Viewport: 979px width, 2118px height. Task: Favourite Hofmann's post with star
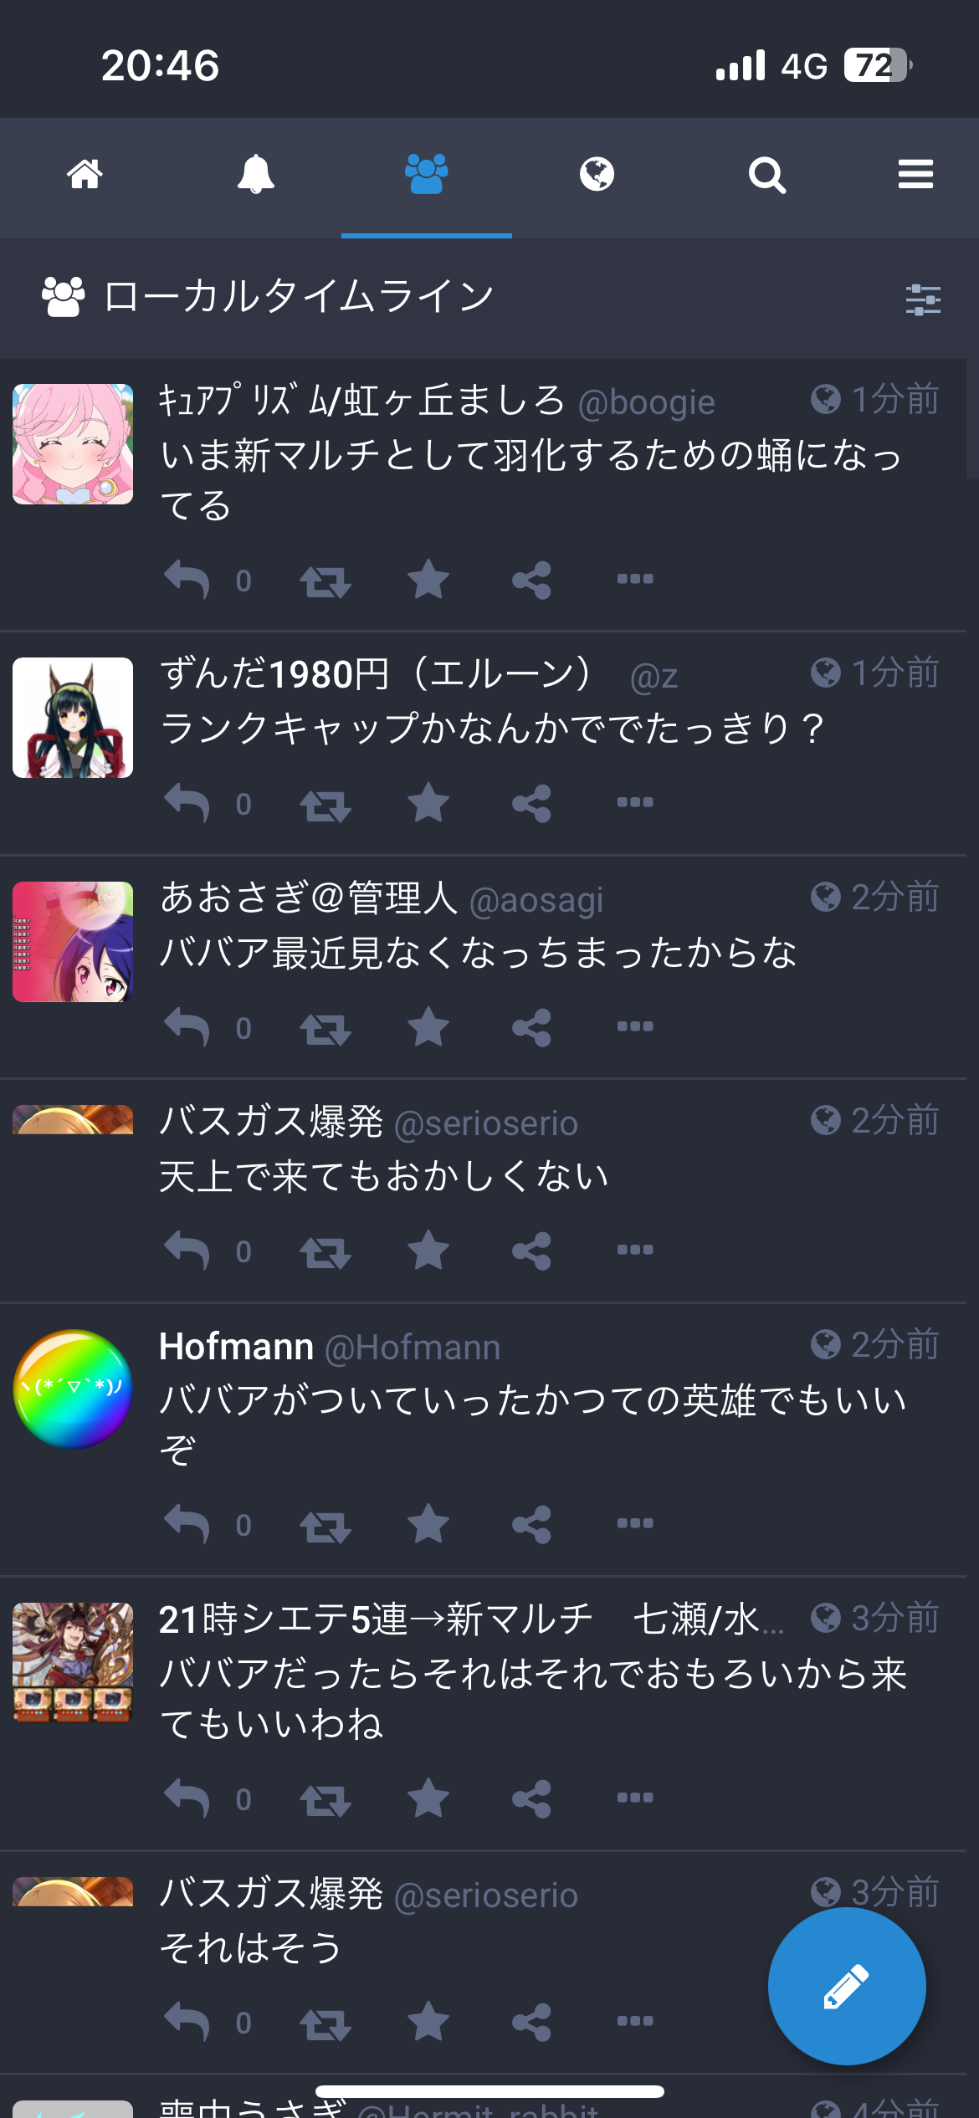[429, 1524]
